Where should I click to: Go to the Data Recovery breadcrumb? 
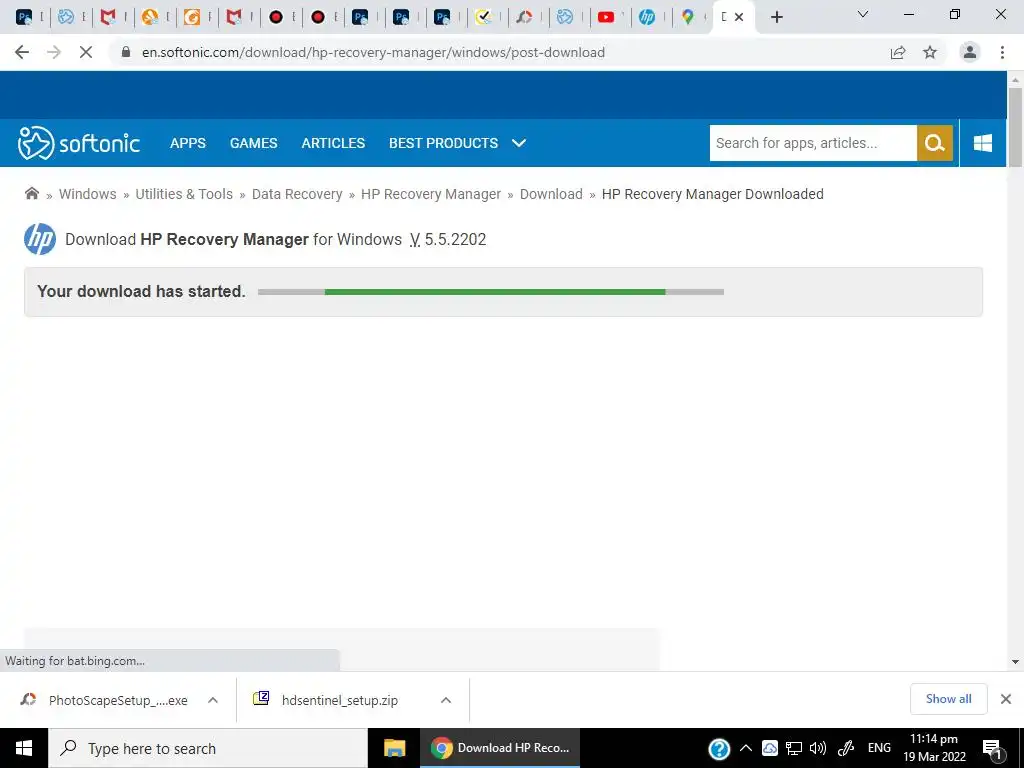(297, 194)
